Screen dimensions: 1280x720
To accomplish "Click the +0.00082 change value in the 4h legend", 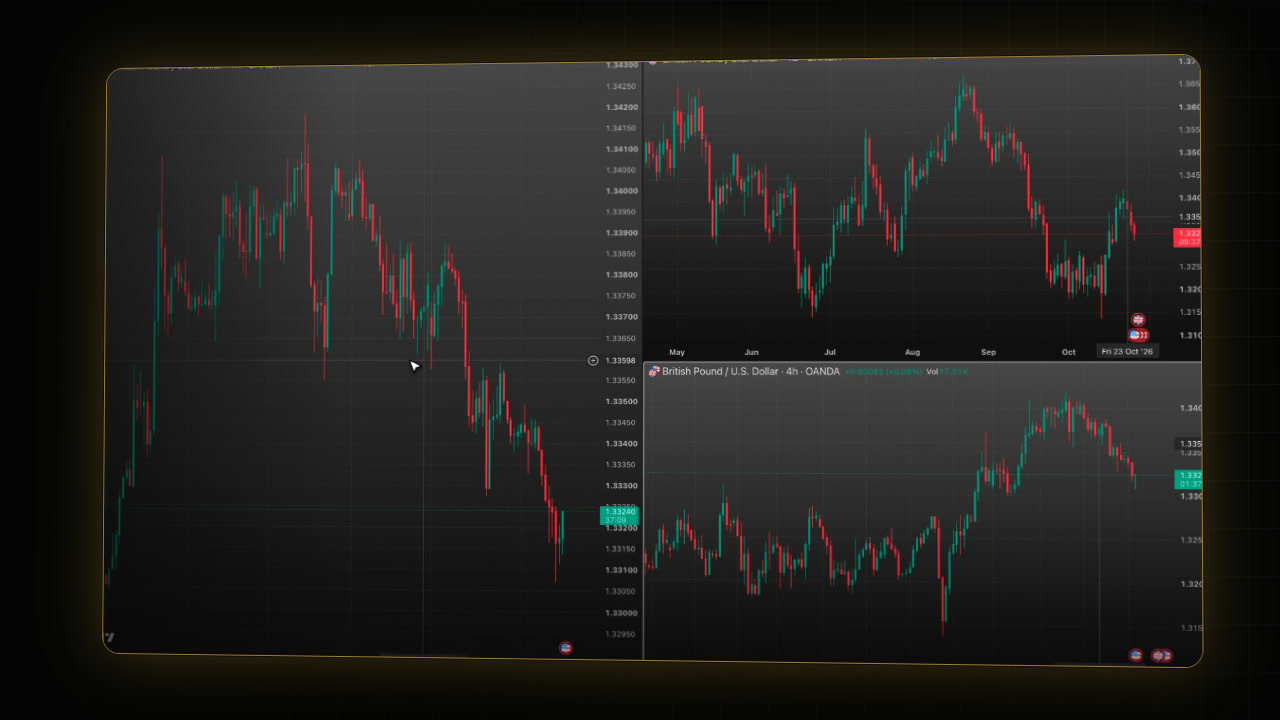I will point(865,372).
